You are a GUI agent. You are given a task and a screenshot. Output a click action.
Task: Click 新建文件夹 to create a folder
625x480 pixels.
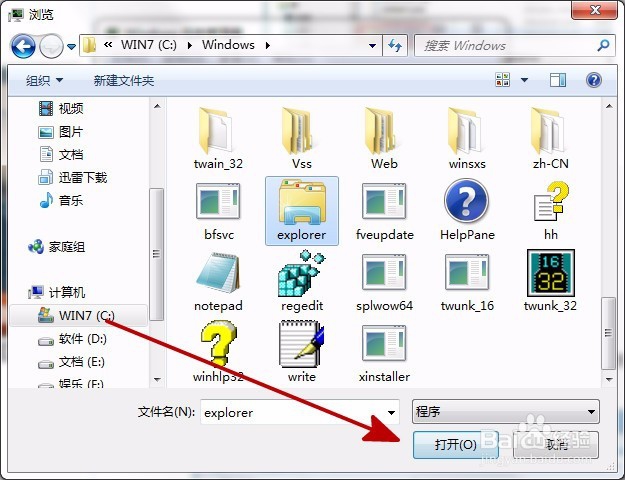point(124,81)
